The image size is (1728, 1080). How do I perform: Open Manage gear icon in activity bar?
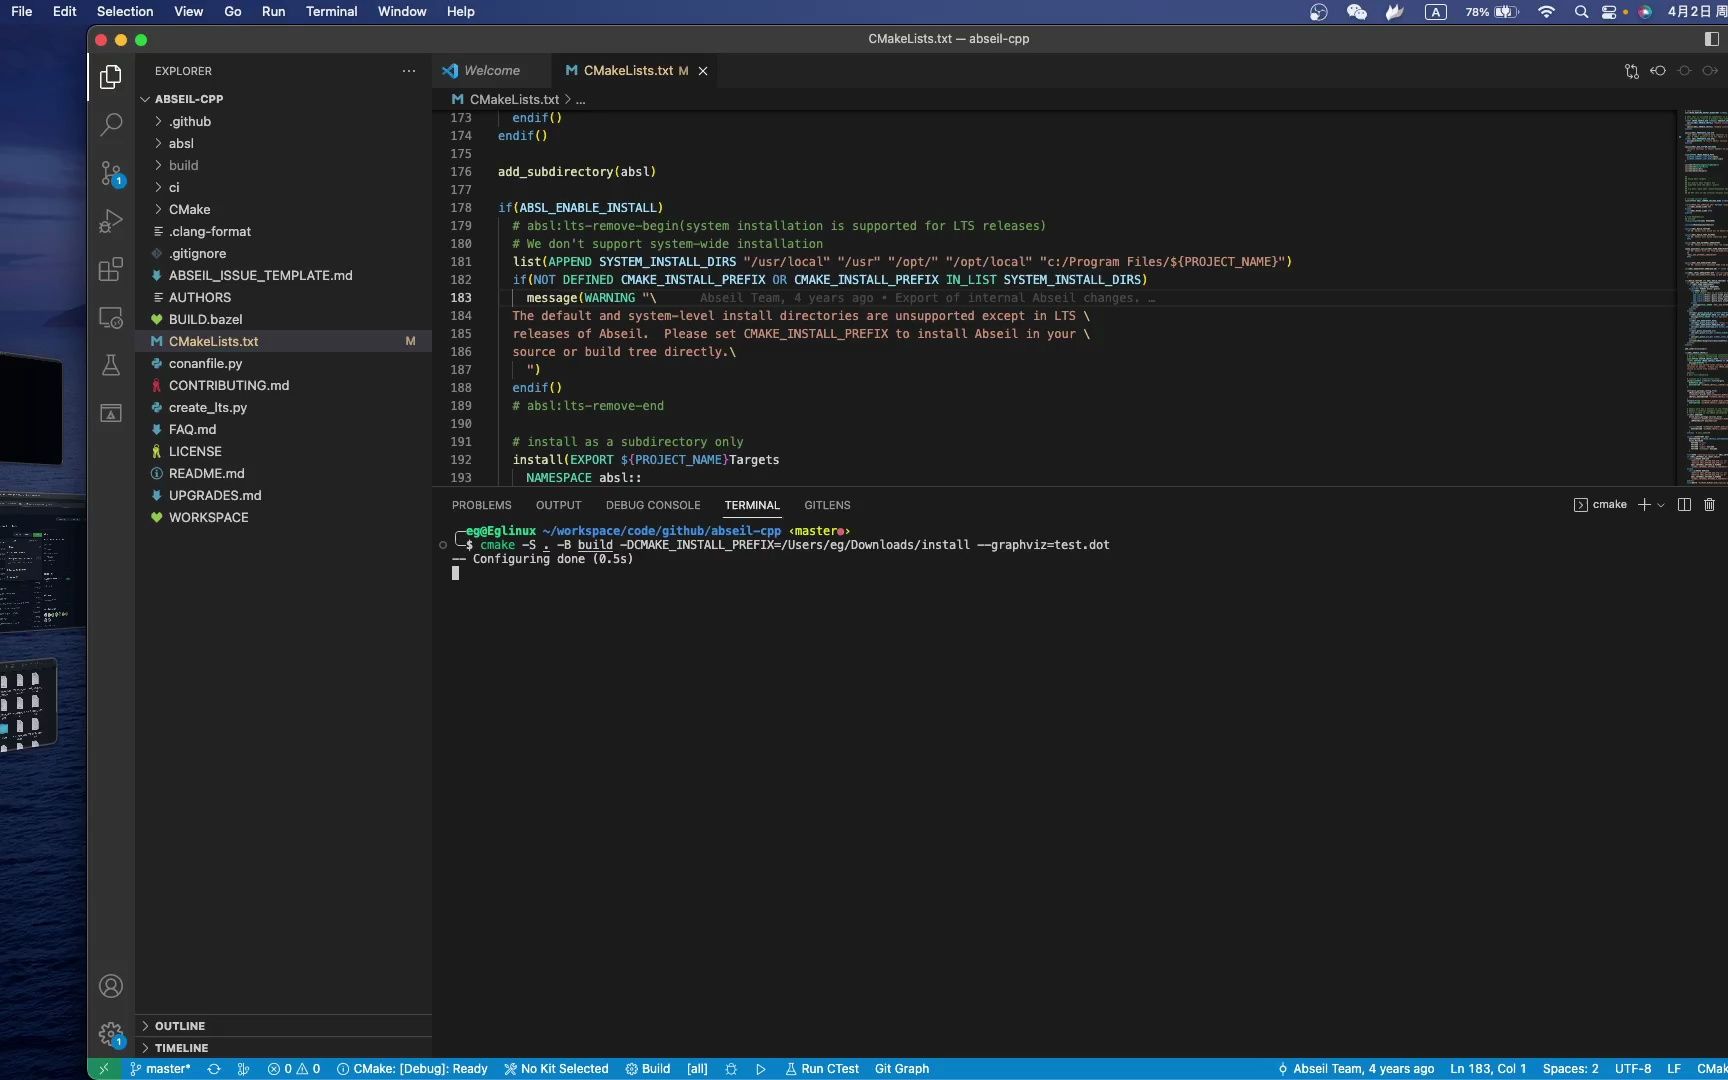pyautogui.click(x=111, y=1034)
